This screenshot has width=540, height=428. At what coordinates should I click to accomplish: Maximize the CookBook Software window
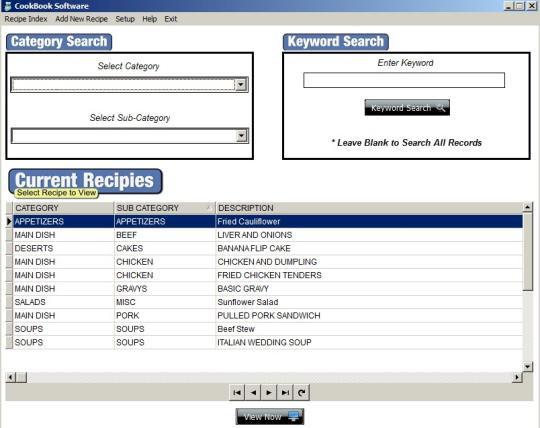pyautogui.click(x=519, y=6)
